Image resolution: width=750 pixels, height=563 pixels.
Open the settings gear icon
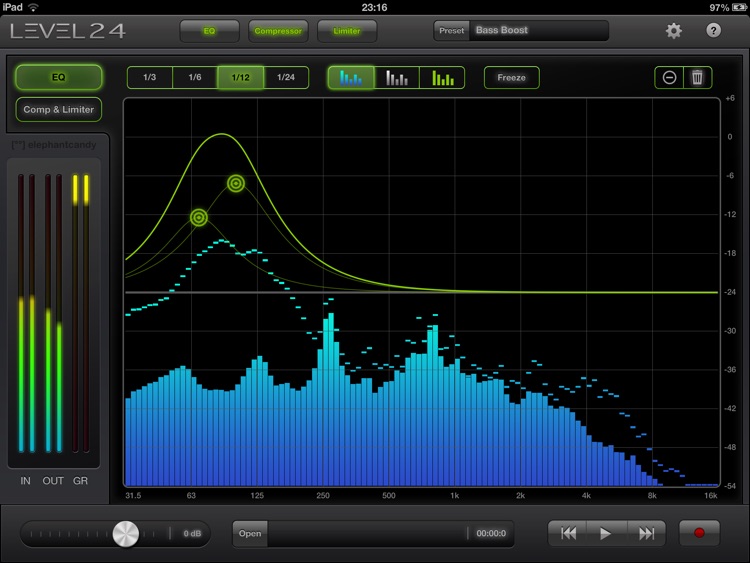tap(673, 31)
